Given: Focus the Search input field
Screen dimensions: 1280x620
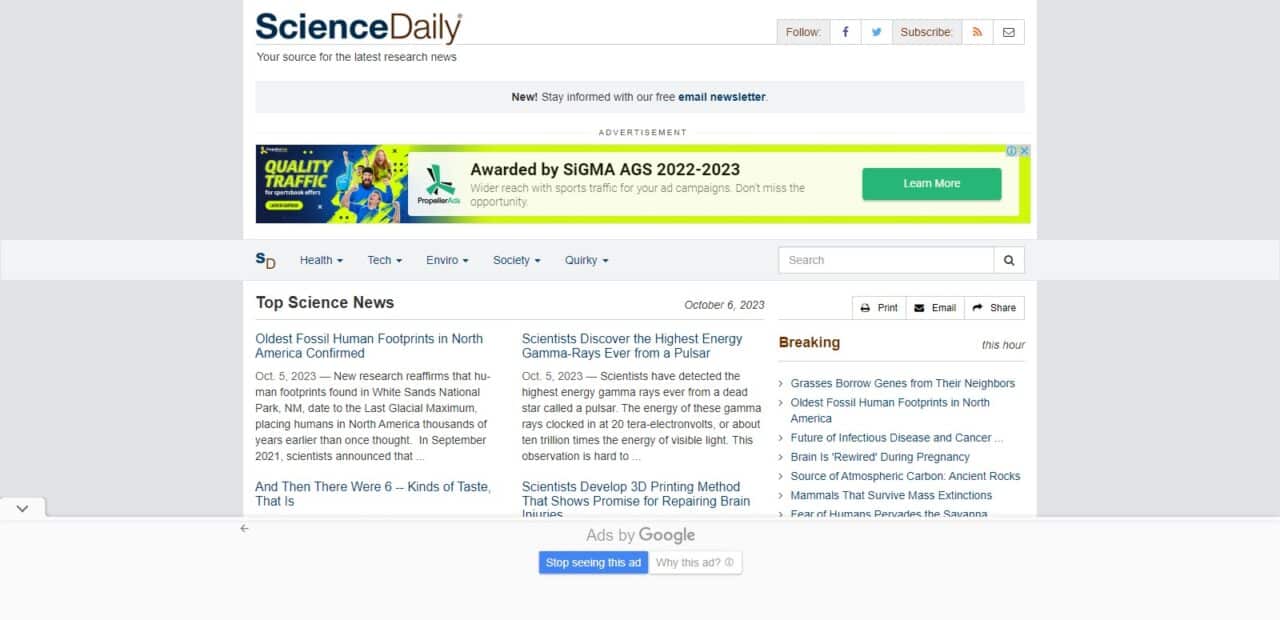Looking at the screenshot, I should click(x=886, y=260).
